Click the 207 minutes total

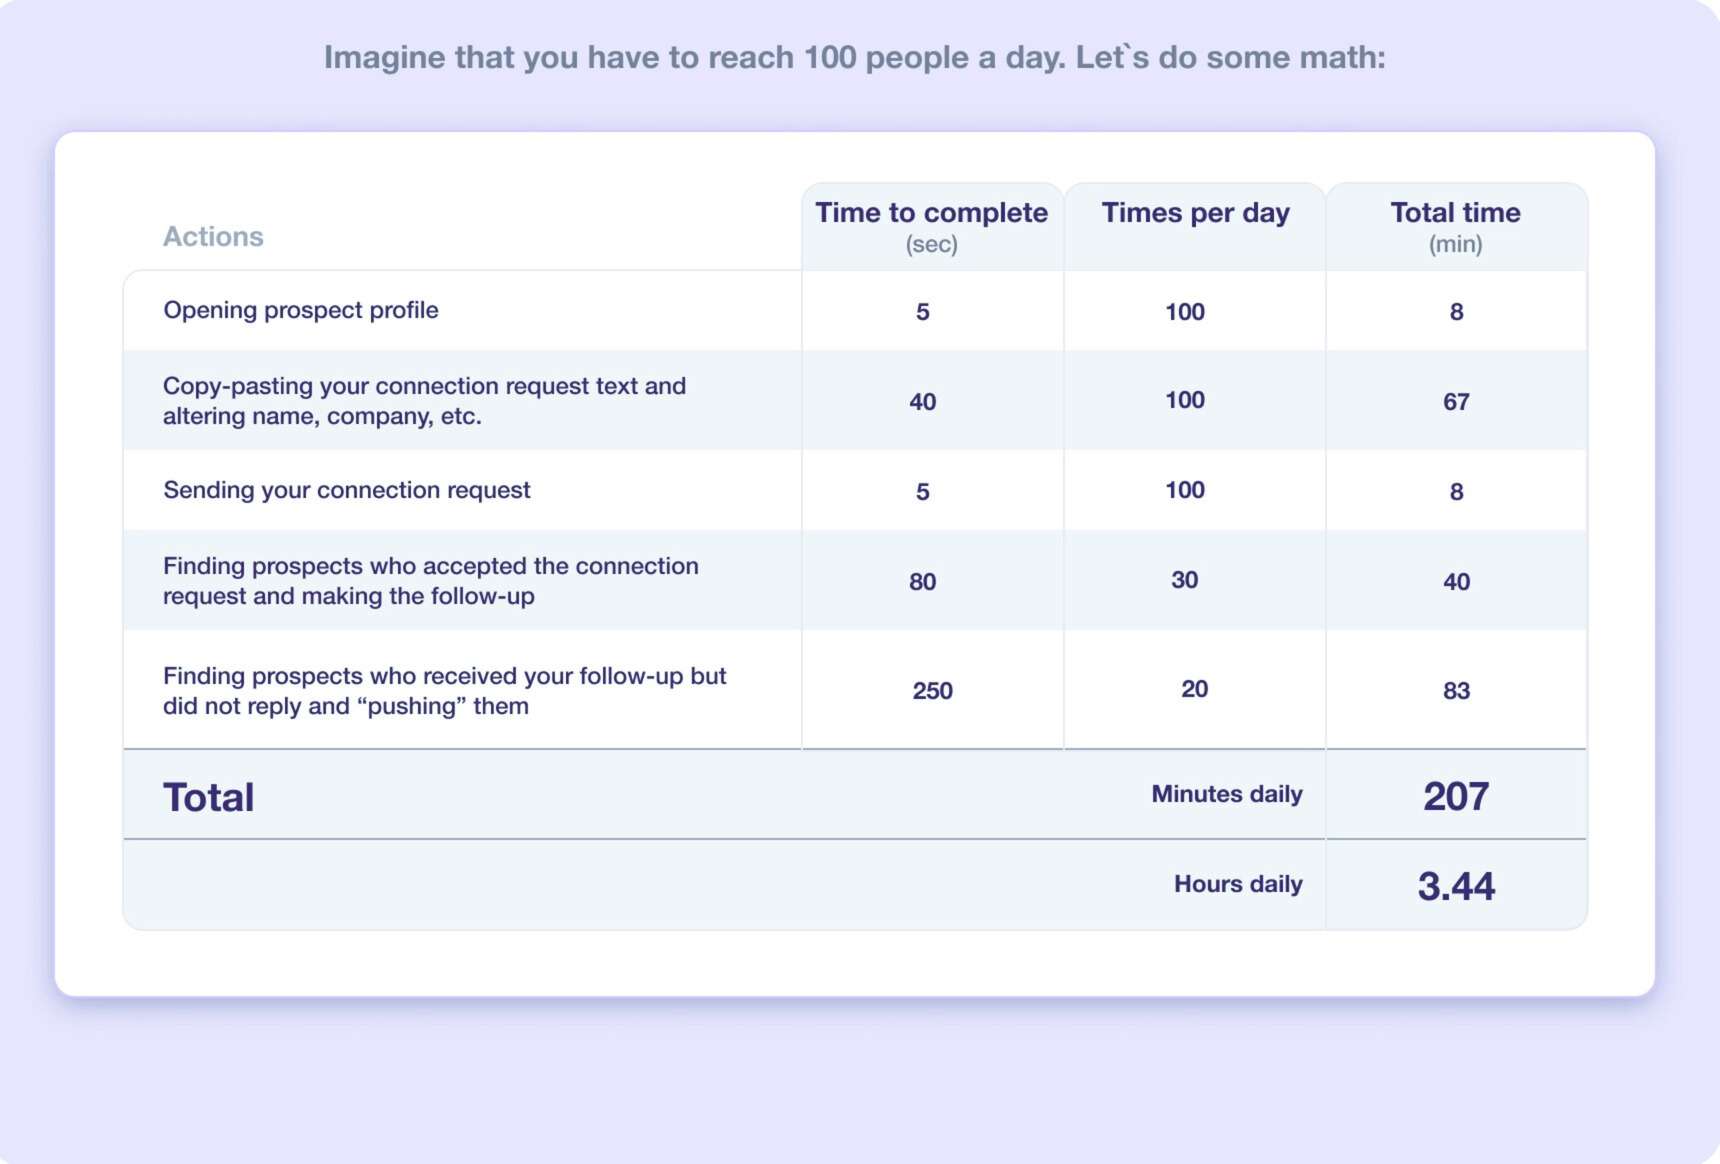(x=1456, y=797)
